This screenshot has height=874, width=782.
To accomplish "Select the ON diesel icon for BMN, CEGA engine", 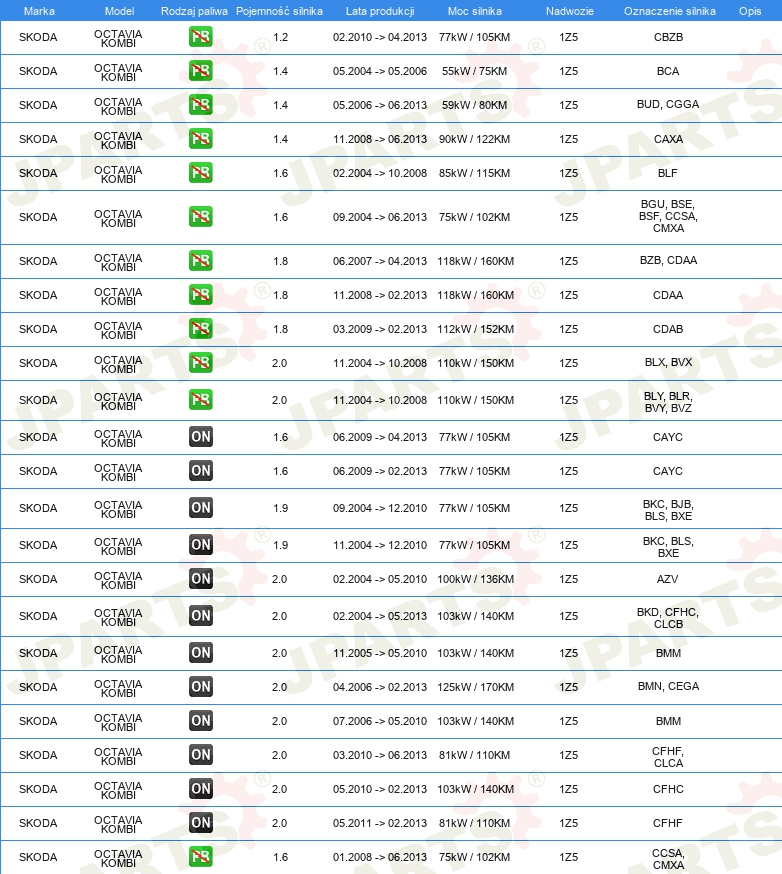I will pos(201,687).
